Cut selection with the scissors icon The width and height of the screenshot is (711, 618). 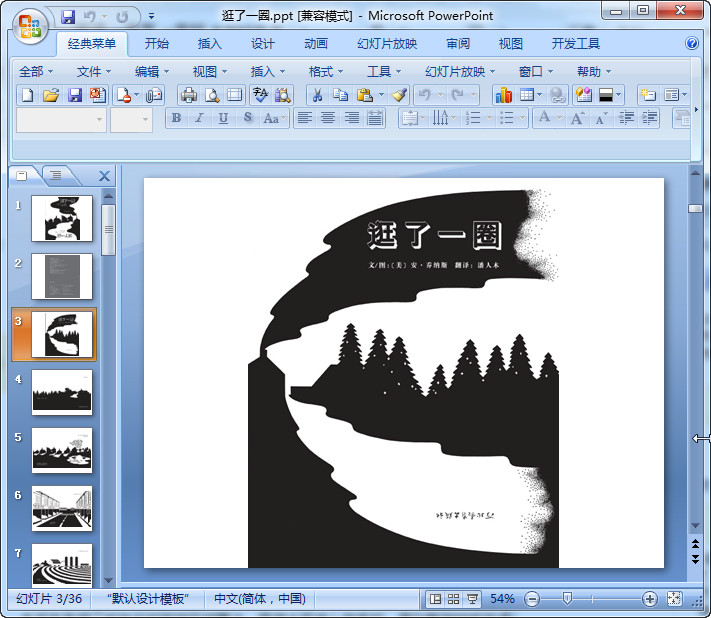click(x=317, y=95)
